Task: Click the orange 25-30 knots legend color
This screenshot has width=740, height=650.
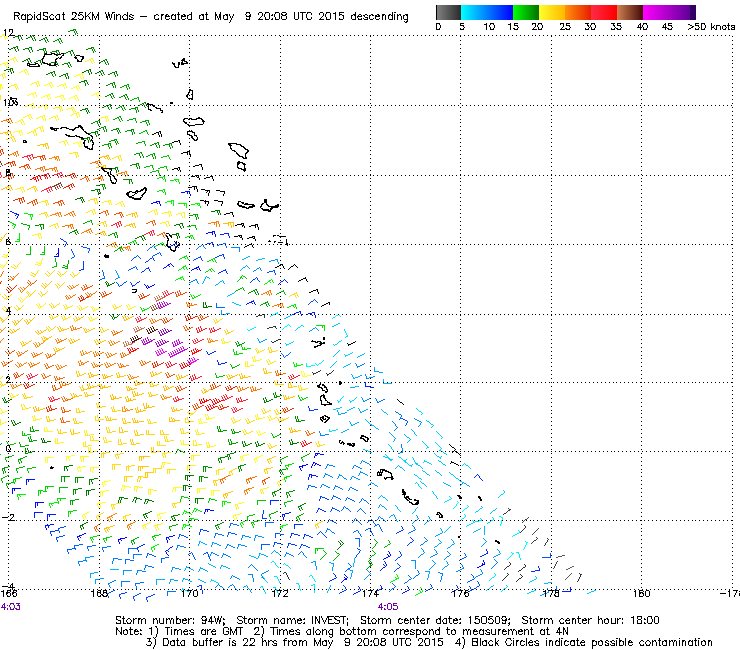Action: [x=578, y=12]
